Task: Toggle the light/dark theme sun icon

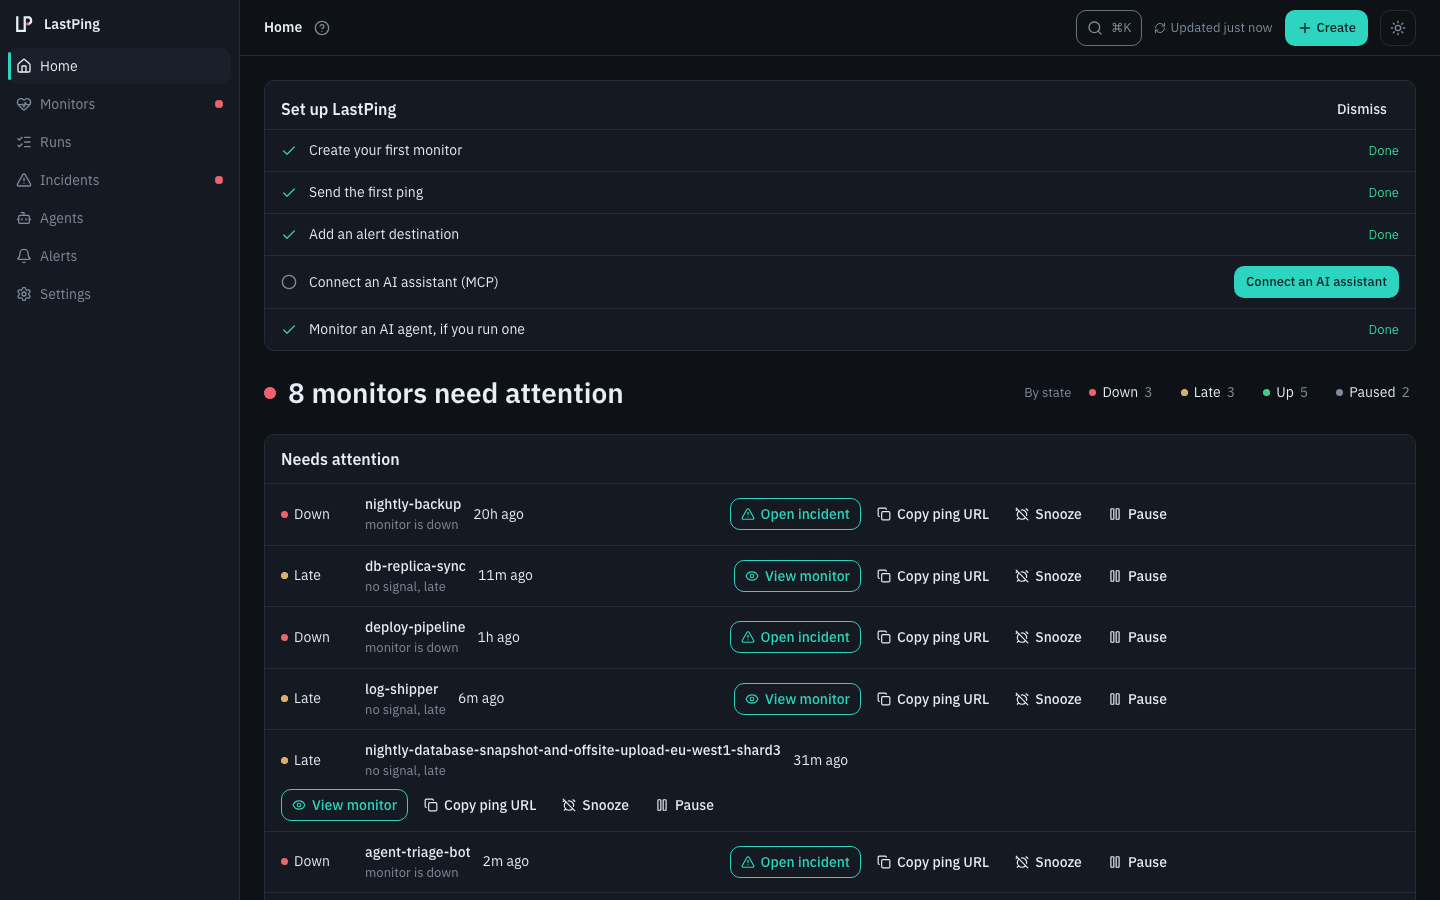Action: point(1398,28)
